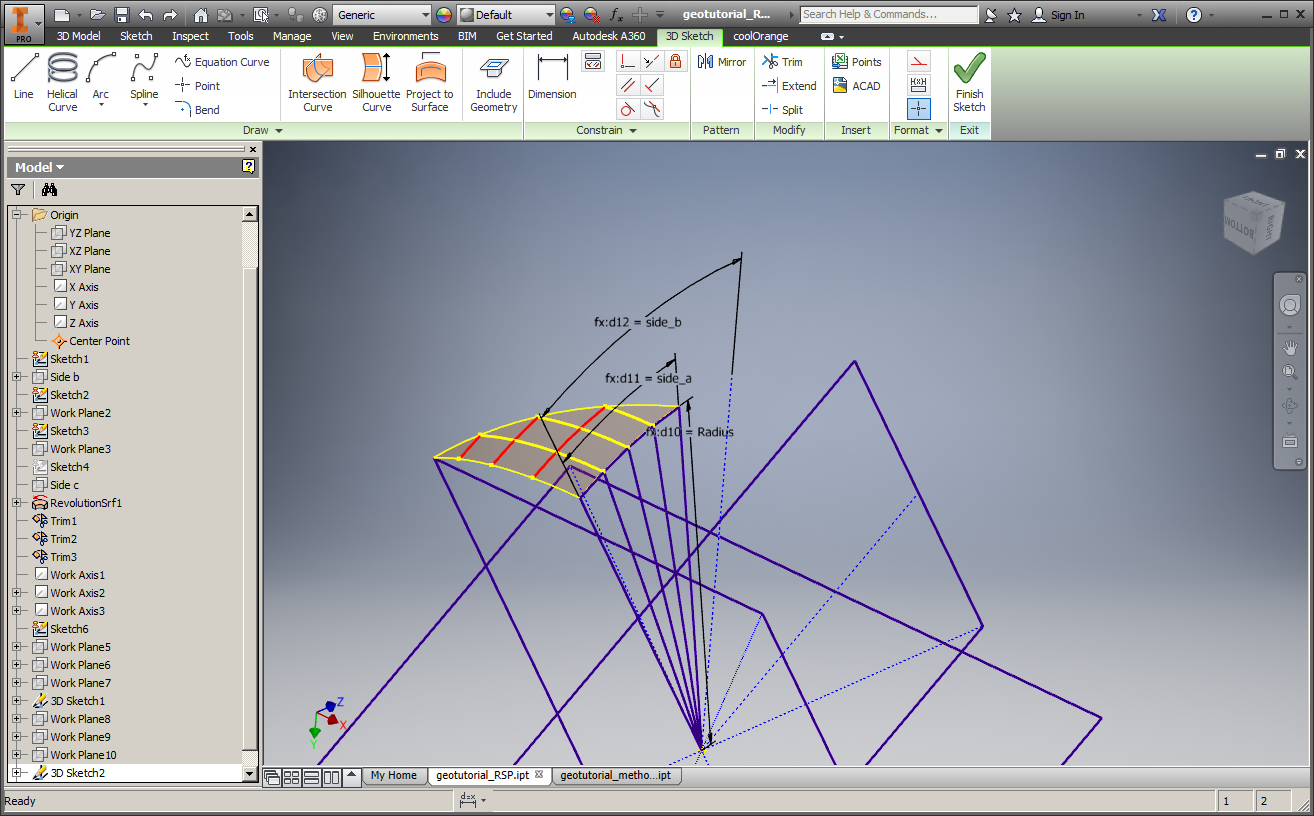Collapse the Origin folder in browser
Viewport: 1314px width, 816px height.
pos(16,215)
